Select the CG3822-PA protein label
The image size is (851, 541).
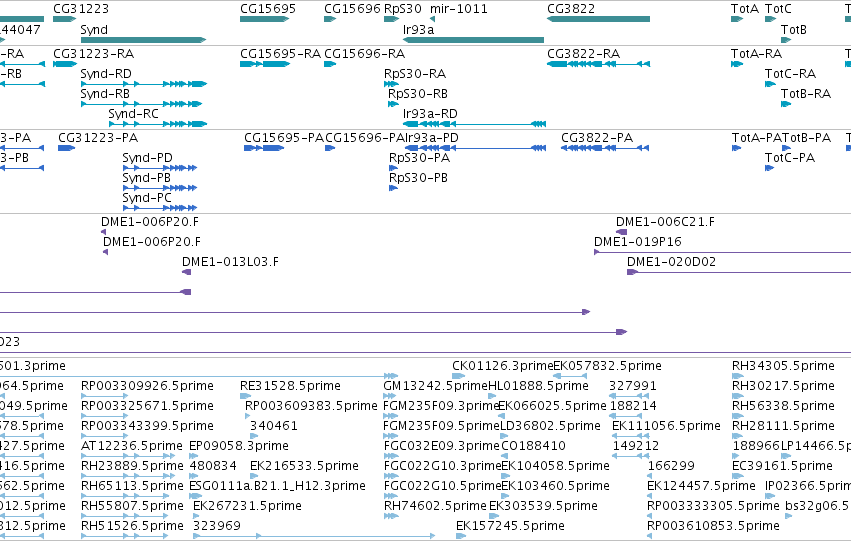tap(597, 138)
